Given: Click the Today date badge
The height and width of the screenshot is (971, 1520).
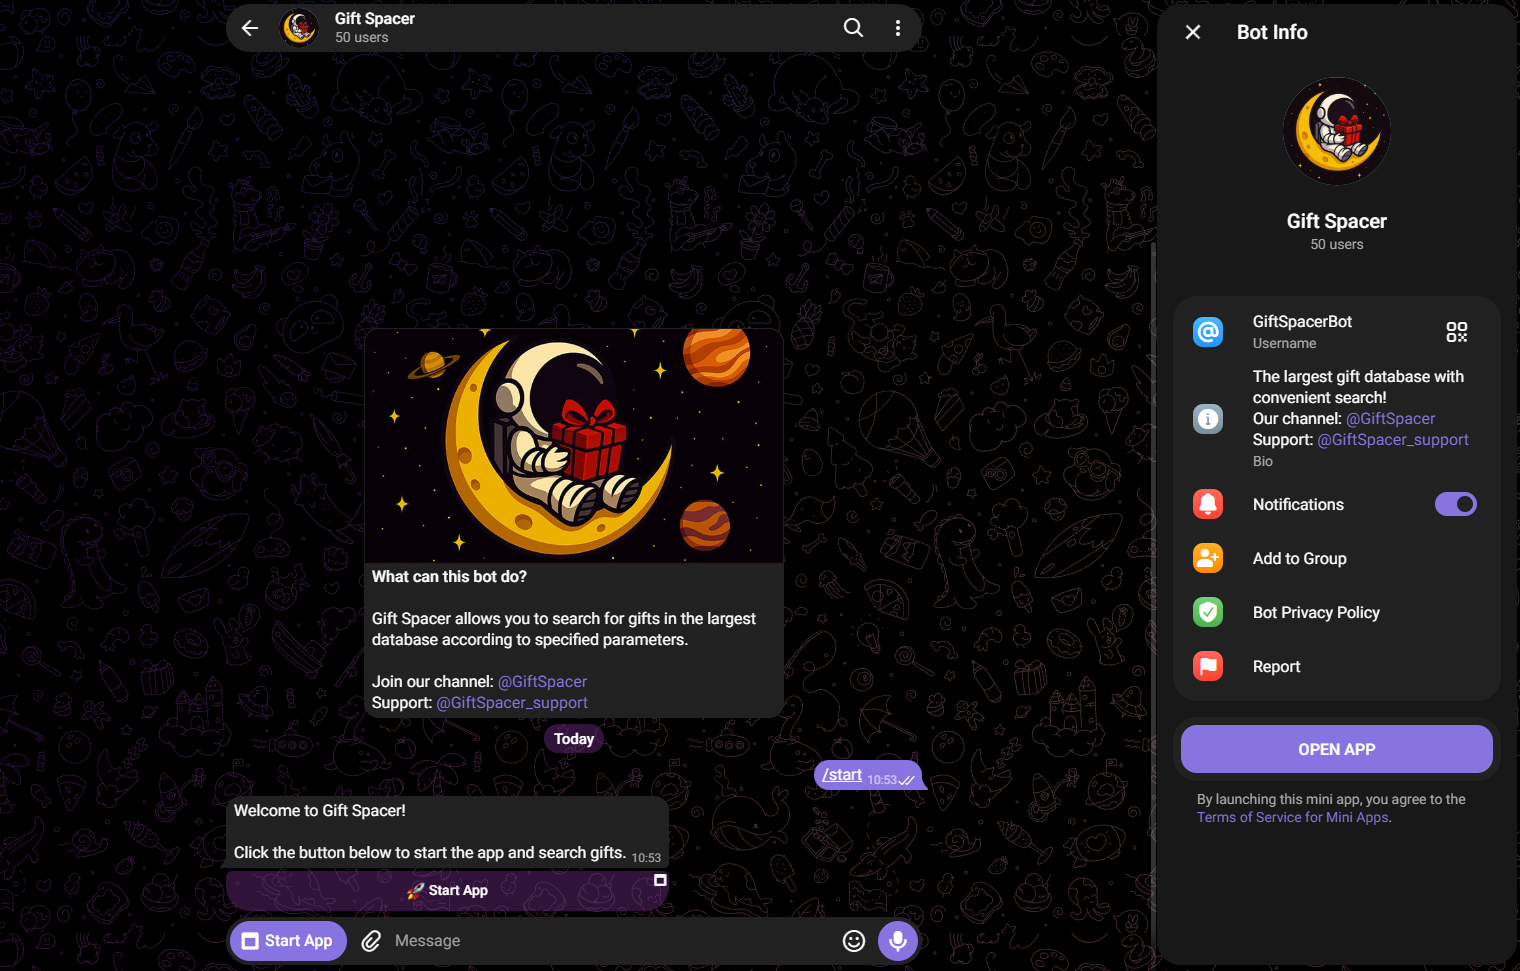Looking at the screenshot, I should click(x=574, y=739).
